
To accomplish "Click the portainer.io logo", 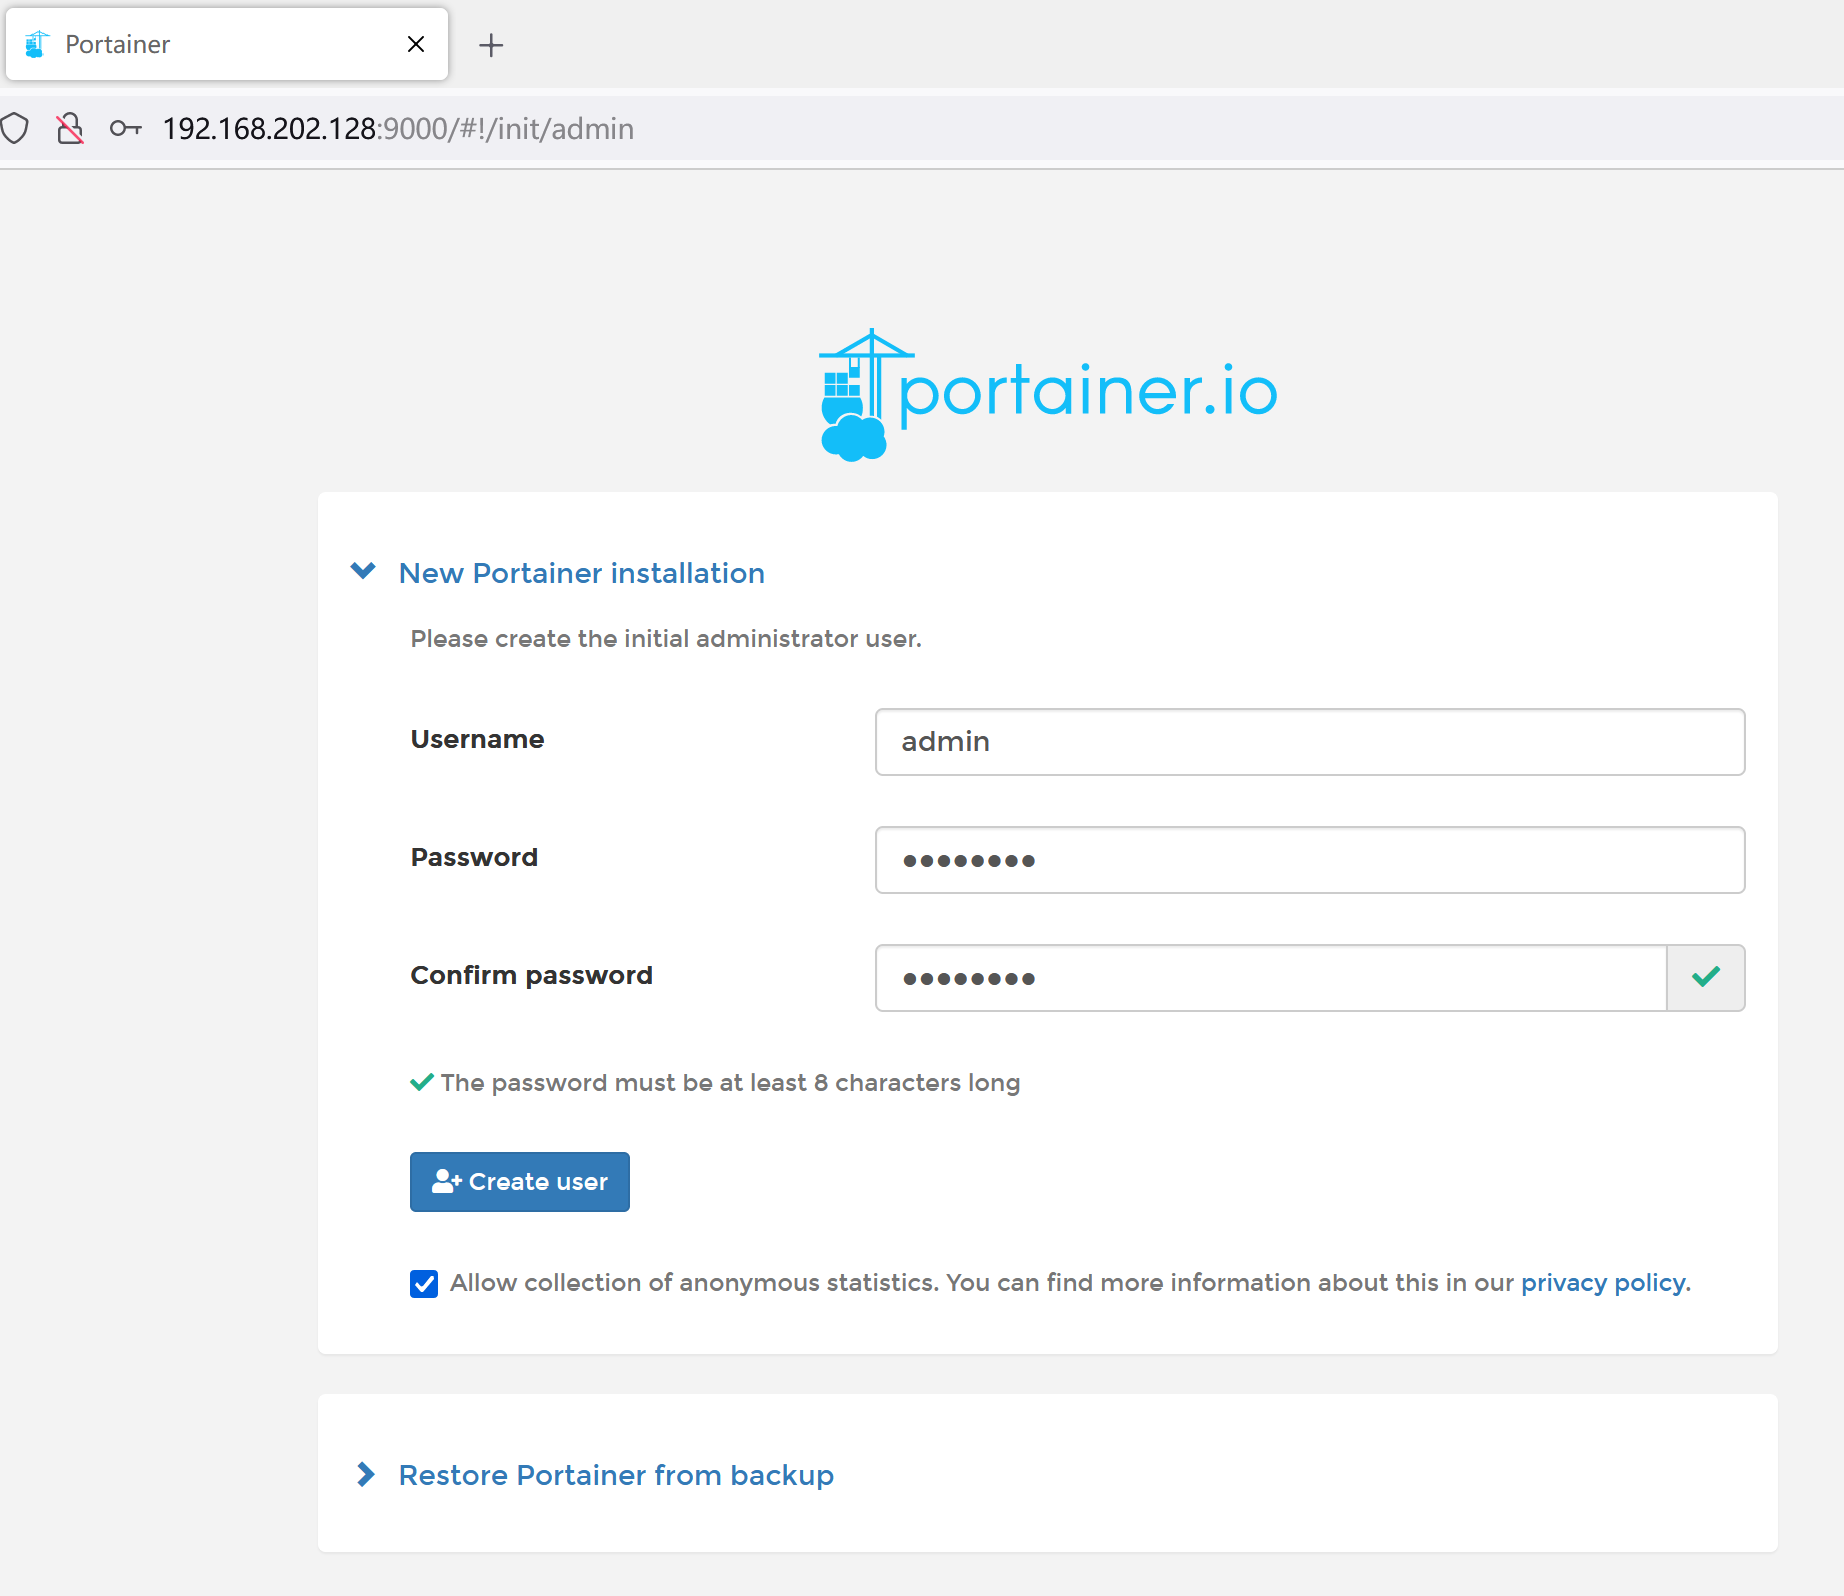I will tap(1048, 394).
